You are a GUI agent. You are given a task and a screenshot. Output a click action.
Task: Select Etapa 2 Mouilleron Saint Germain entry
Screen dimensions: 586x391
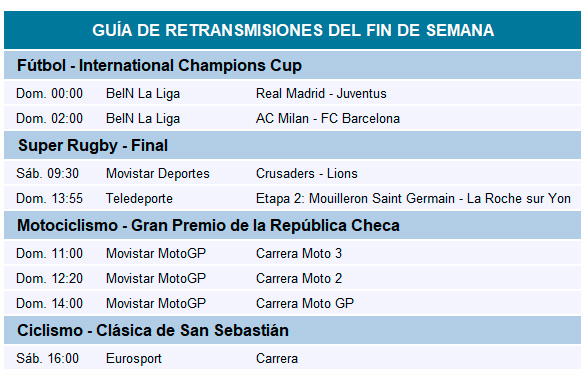(x=413, y=198)
